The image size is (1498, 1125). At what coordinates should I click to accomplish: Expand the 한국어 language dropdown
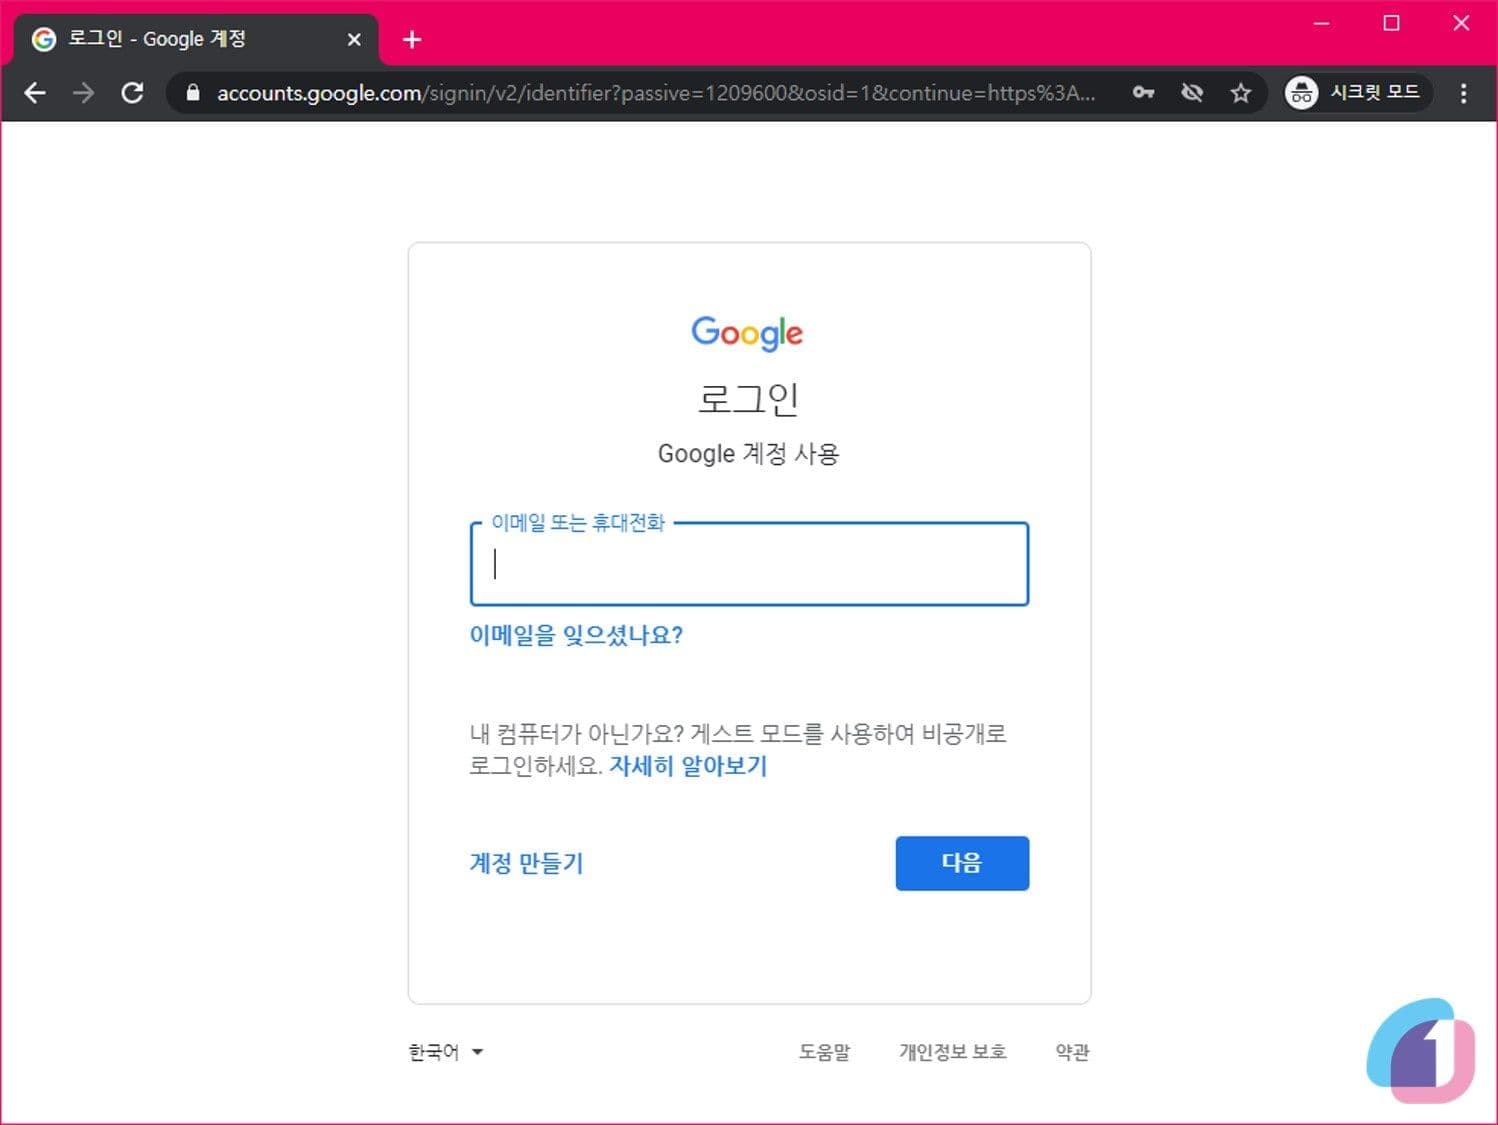pyautogui.click(x=446, y=1052)
